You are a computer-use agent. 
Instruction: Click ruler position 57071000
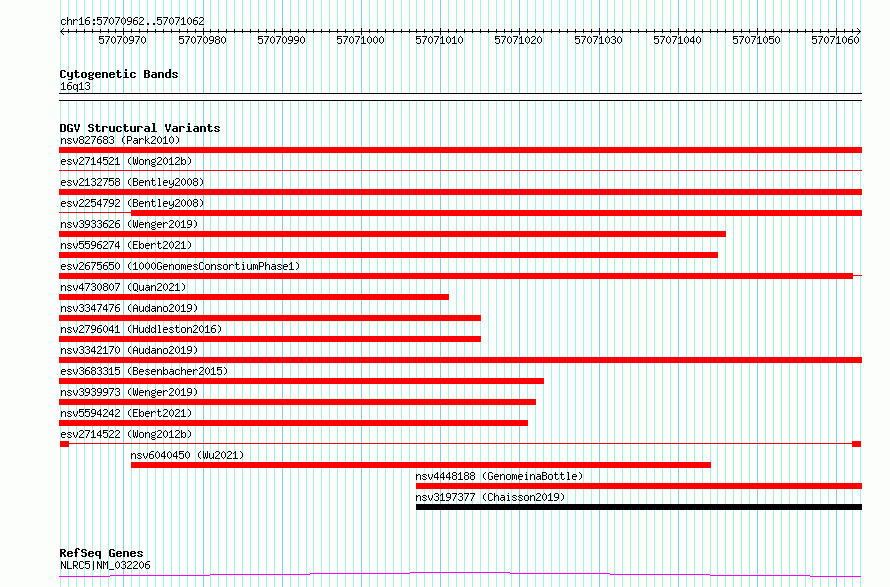point(360,40)
